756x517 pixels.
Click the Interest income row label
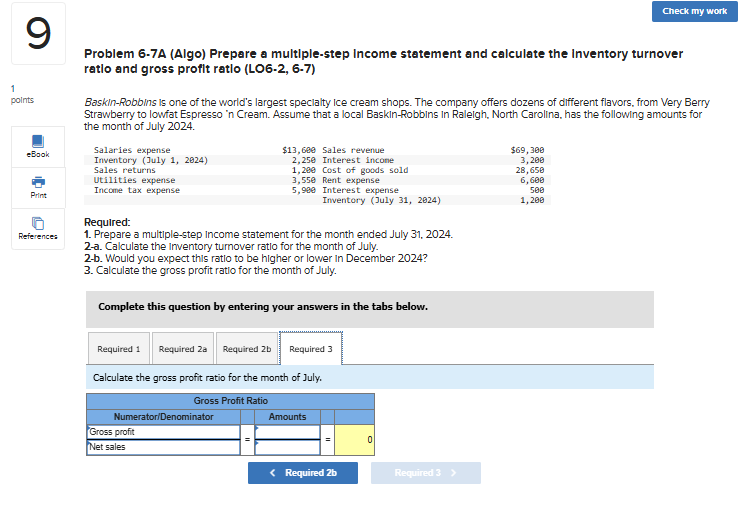(x=358, y=160)
